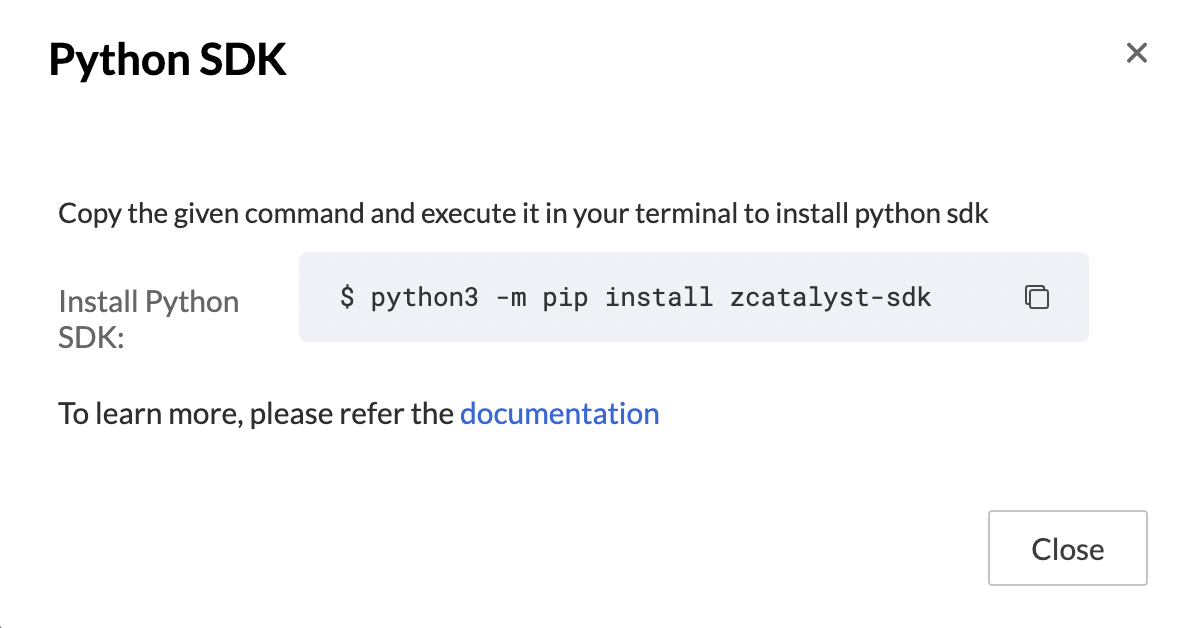The height and width of the screenshot is (628, 1184).
Task: Click the word "pip" in the command
Action: 566,297
